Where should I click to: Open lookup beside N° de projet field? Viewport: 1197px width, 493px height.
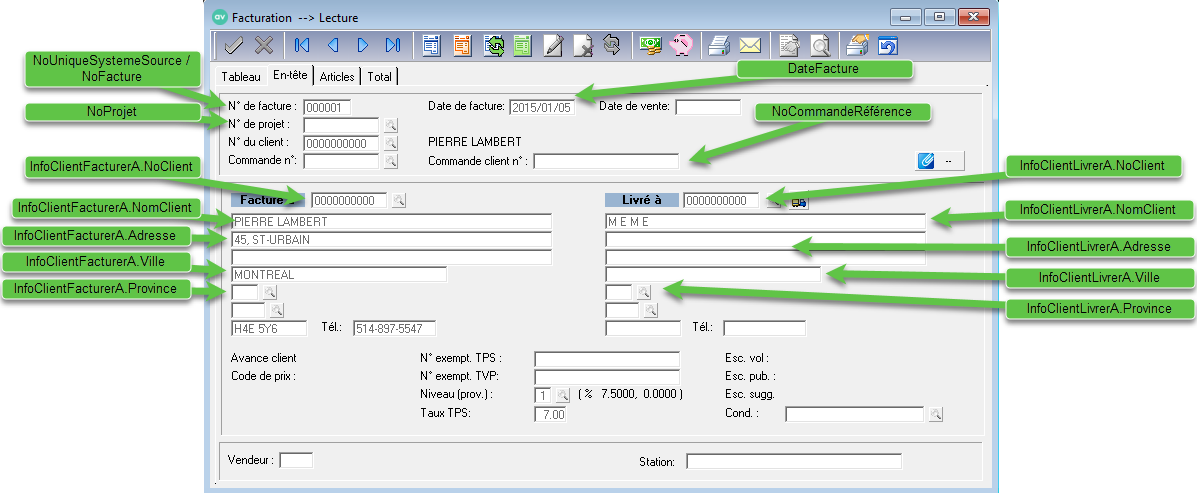click(390, 125)
